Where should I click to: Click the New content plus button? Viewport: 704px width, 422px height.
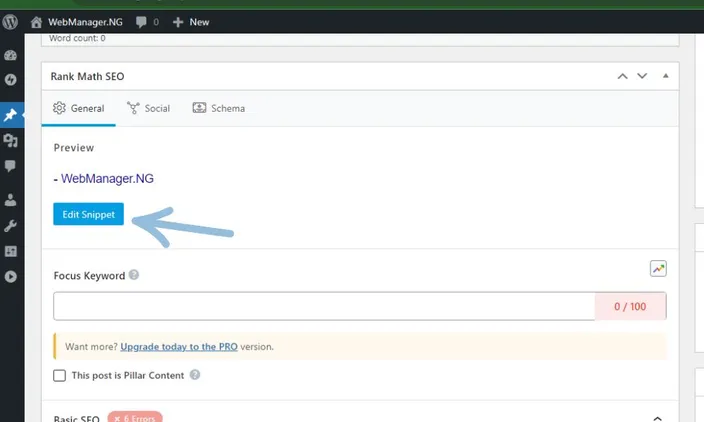pyautogui.click(x=191, y=22)
